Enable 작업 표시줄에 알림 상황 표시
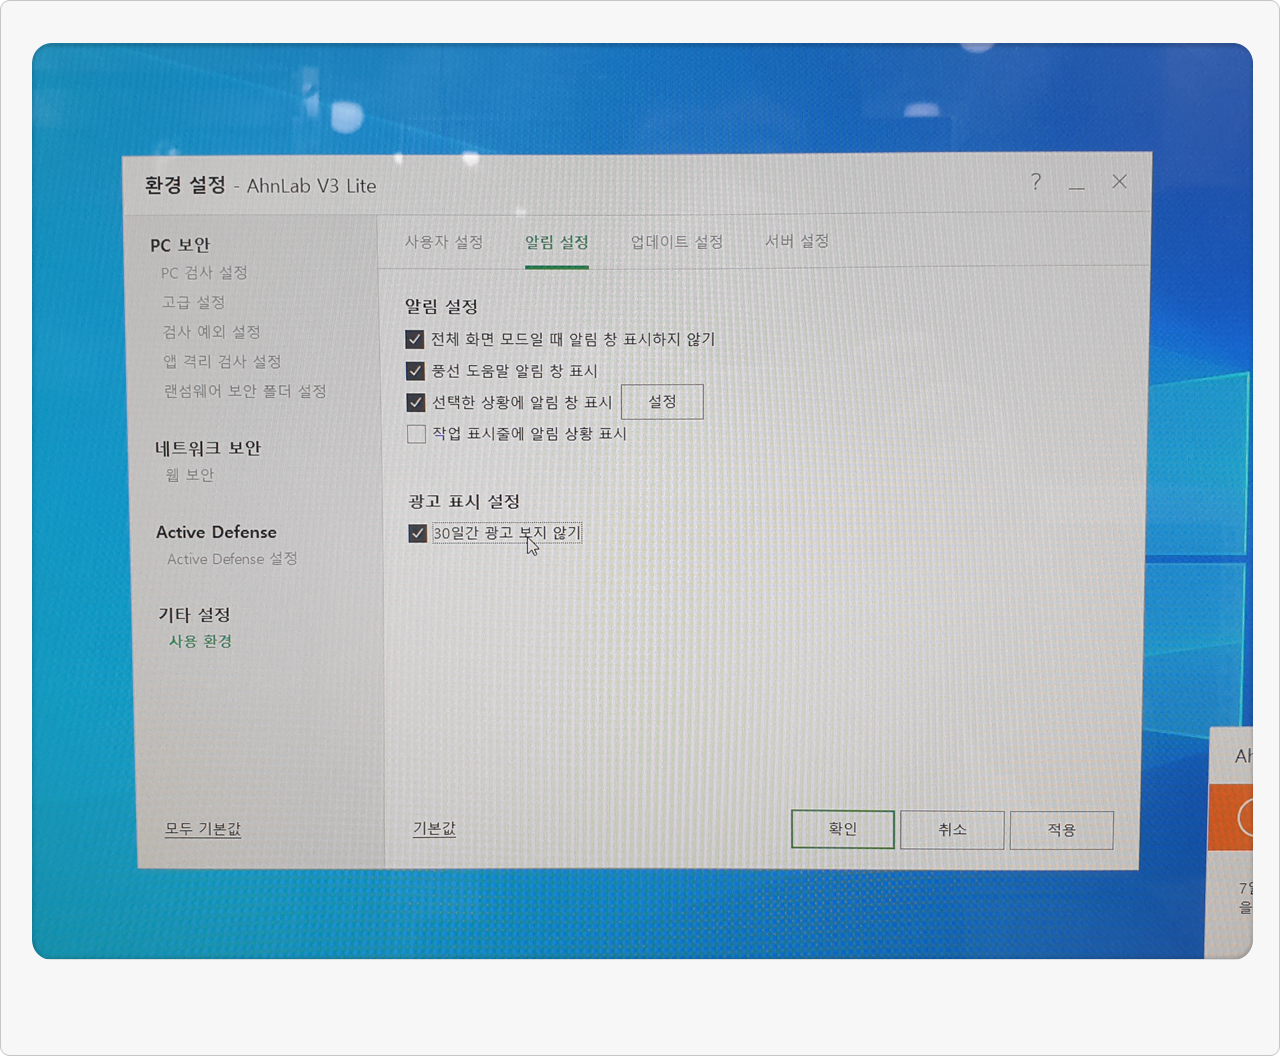 click(417, 434)
